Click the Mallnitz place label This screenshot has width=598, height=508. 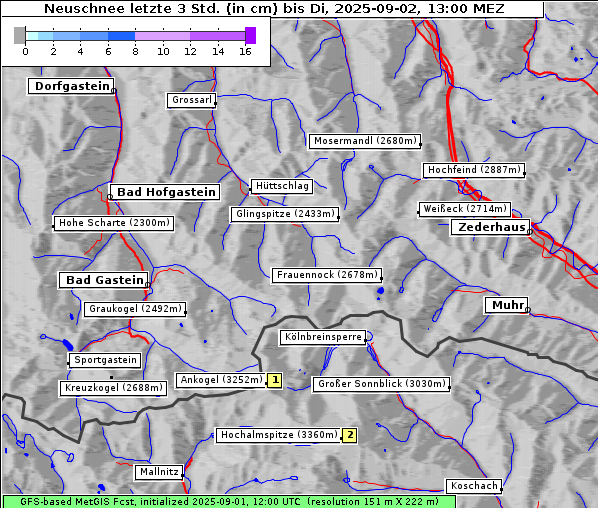coord(159,473)
